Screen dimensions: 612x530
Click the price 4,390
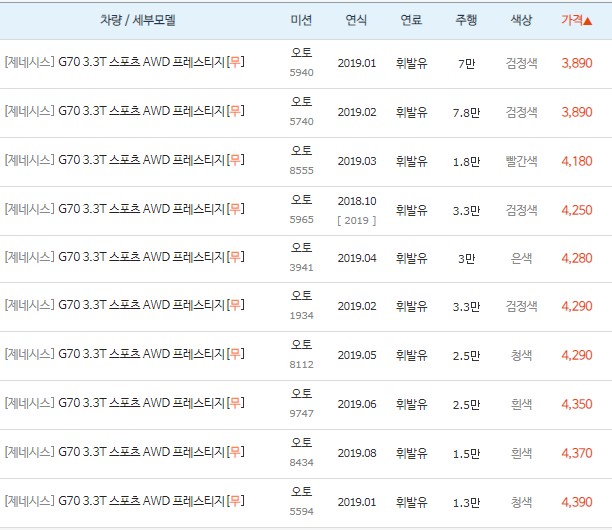click(576, 502)
